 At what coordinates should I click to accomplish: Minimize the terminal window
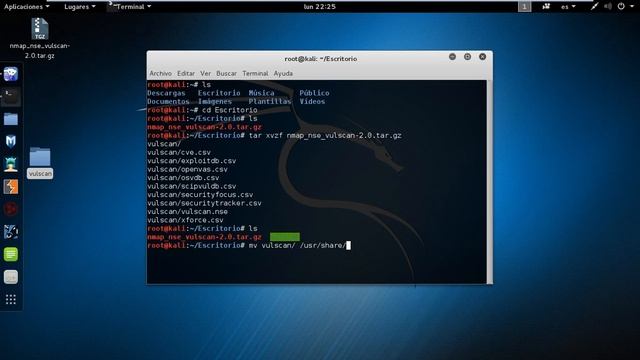tap(452, 57)
